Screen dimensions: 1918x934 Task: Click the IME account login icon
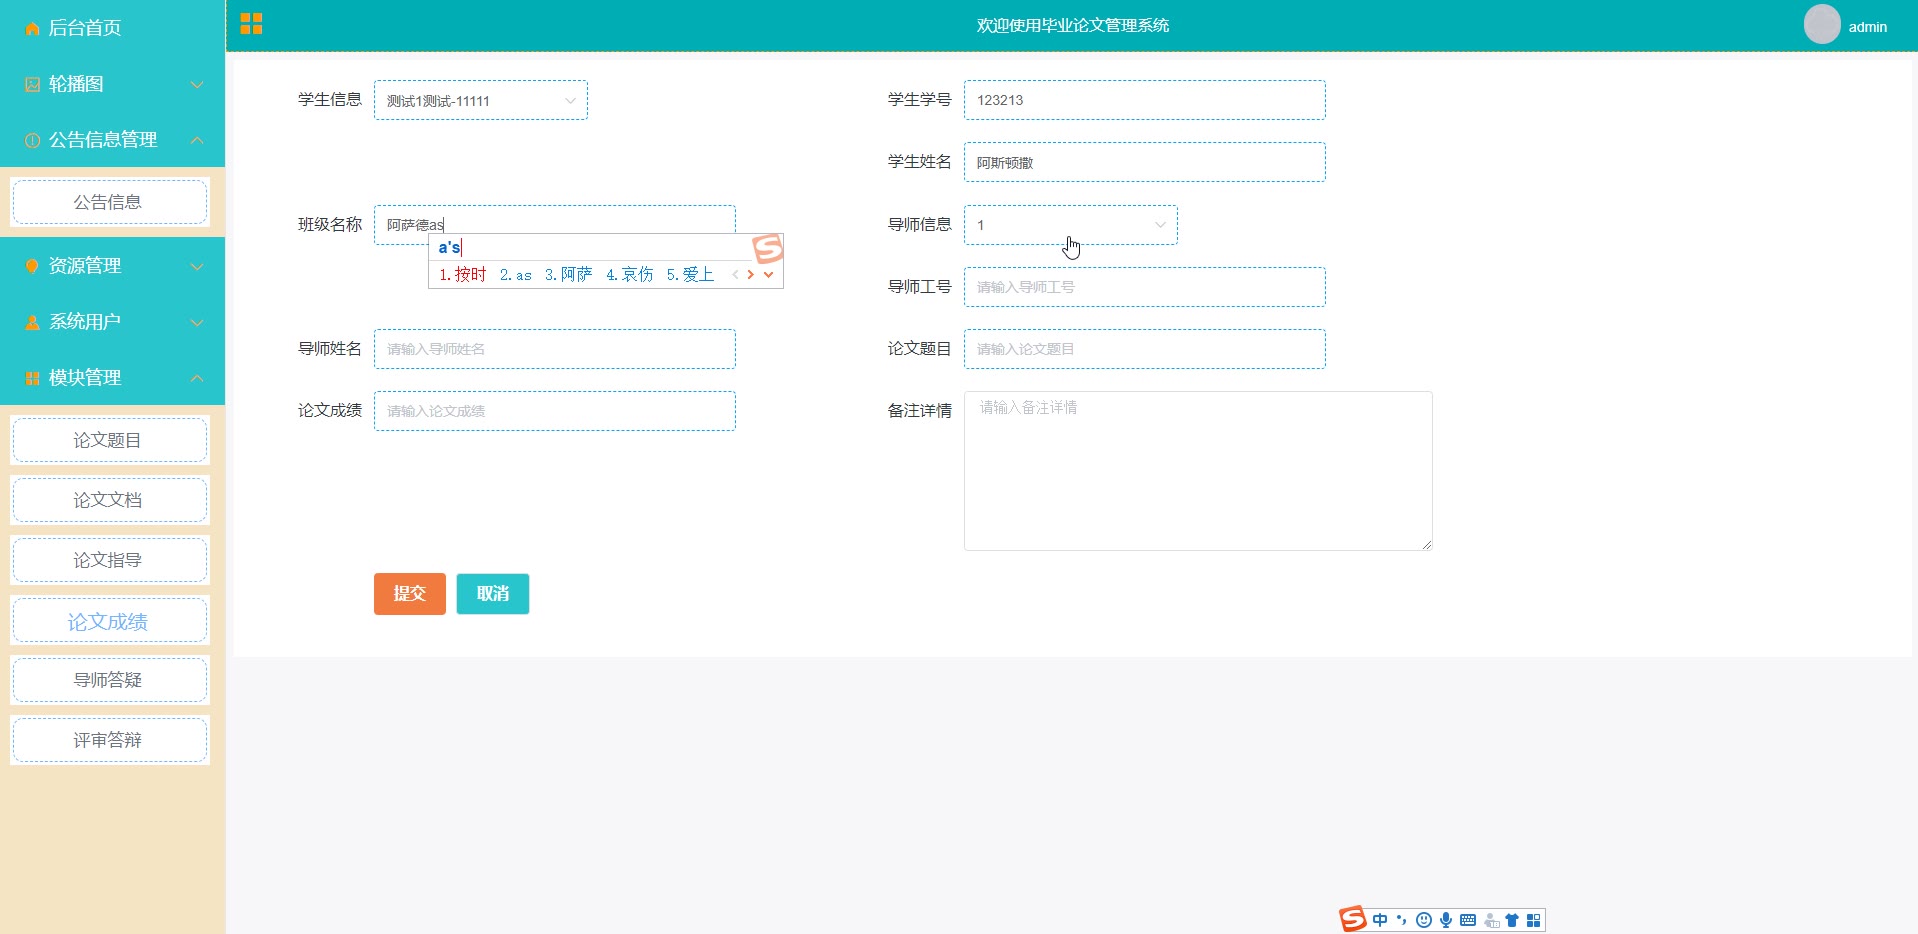(1491, 920)
